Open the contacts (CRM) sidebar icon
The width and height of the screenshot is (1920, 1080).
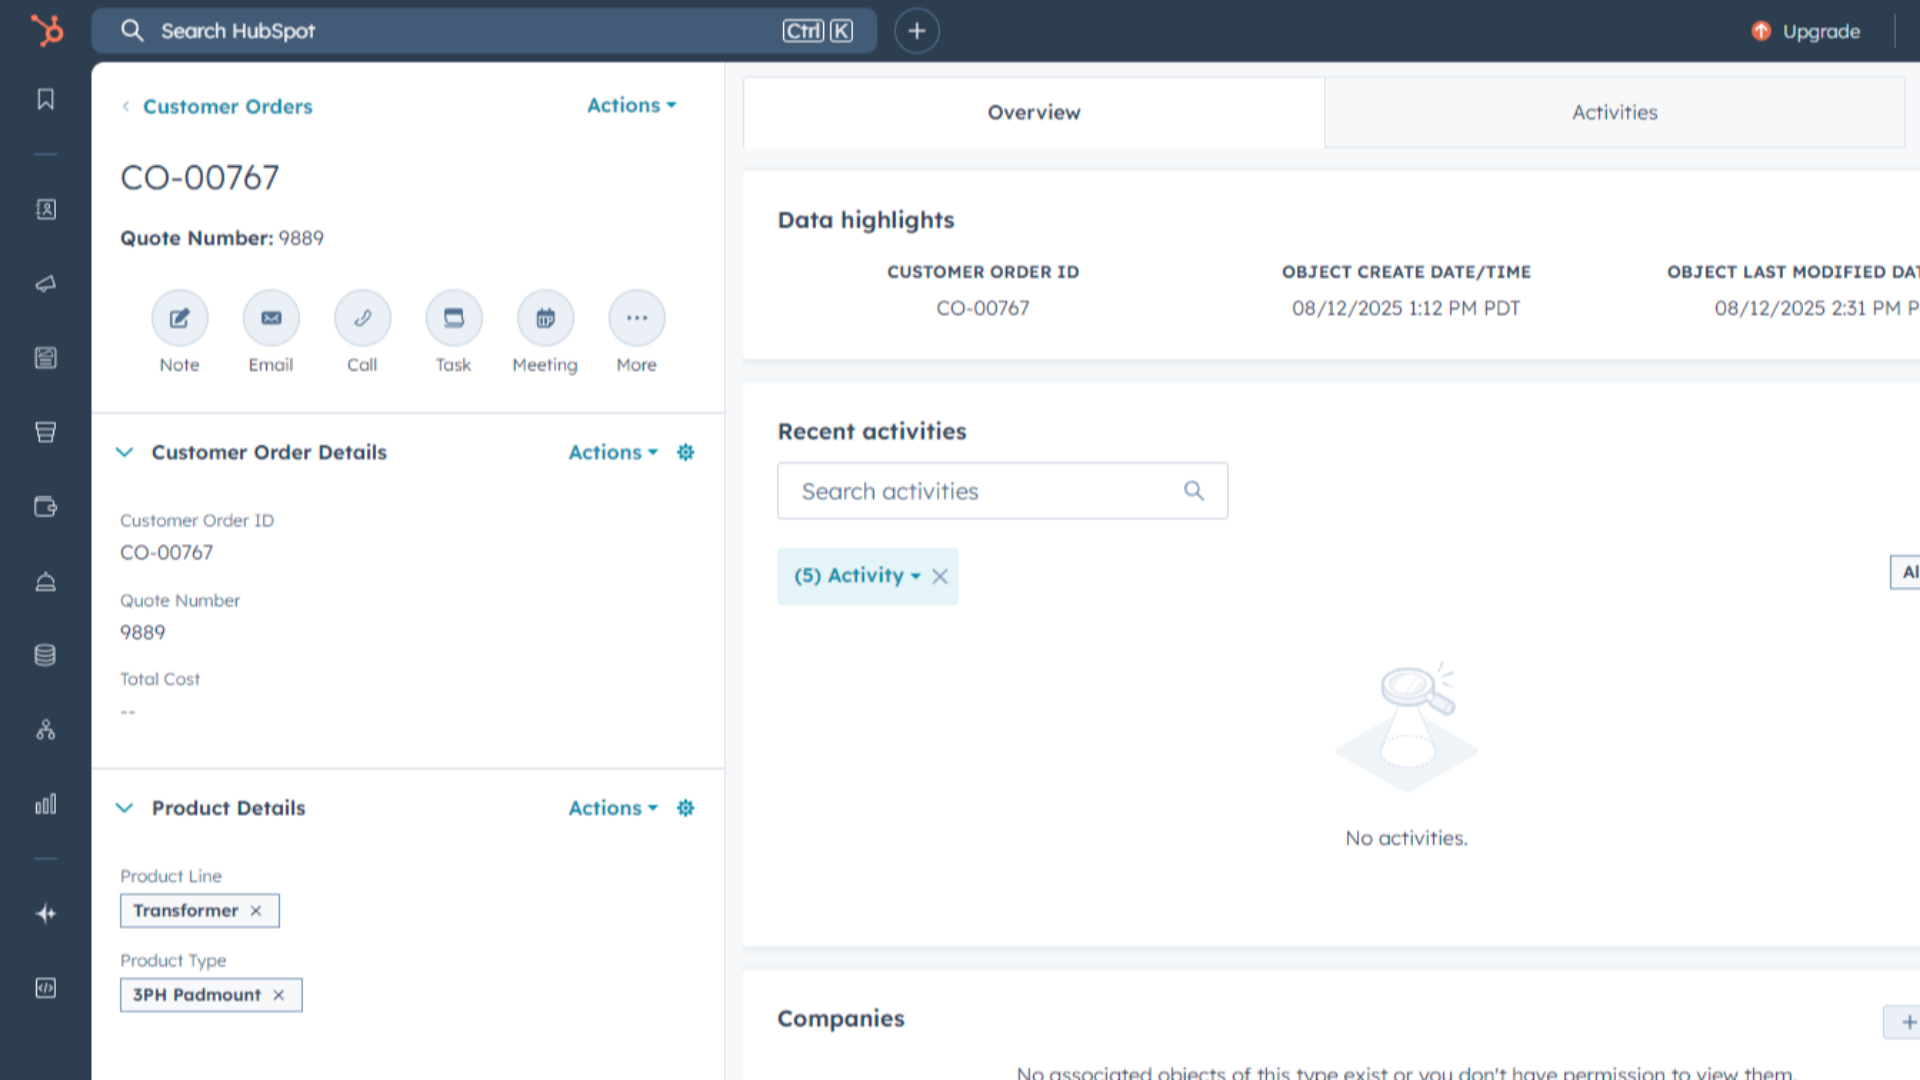[46, 209]
